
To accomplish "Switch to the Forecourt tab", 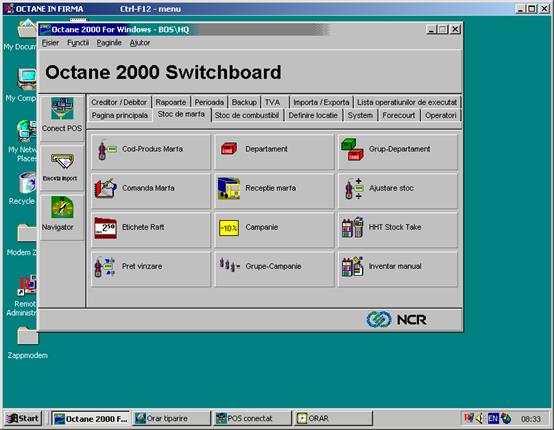I will tap(399, 115).
